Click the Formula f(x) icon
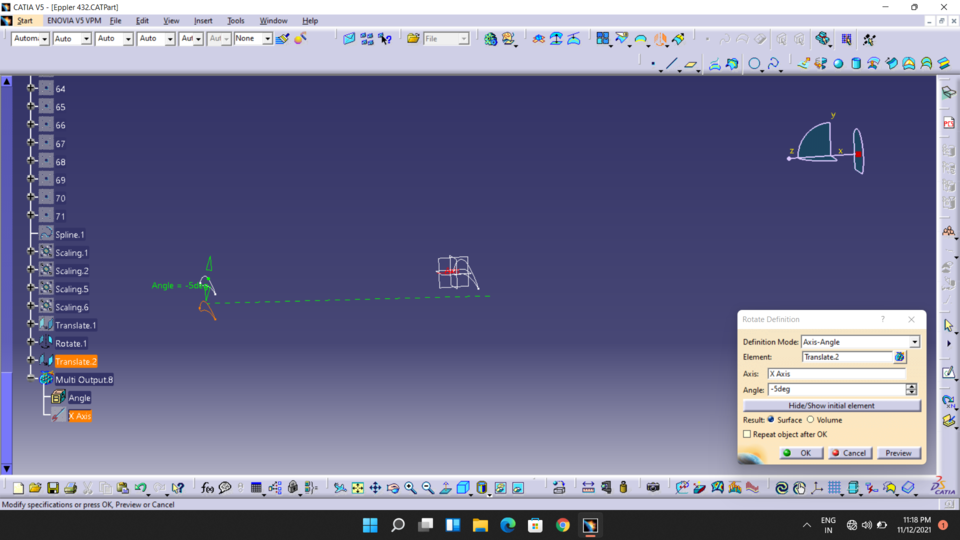Screen dimensions: 960x540 (x=207, y=488)
